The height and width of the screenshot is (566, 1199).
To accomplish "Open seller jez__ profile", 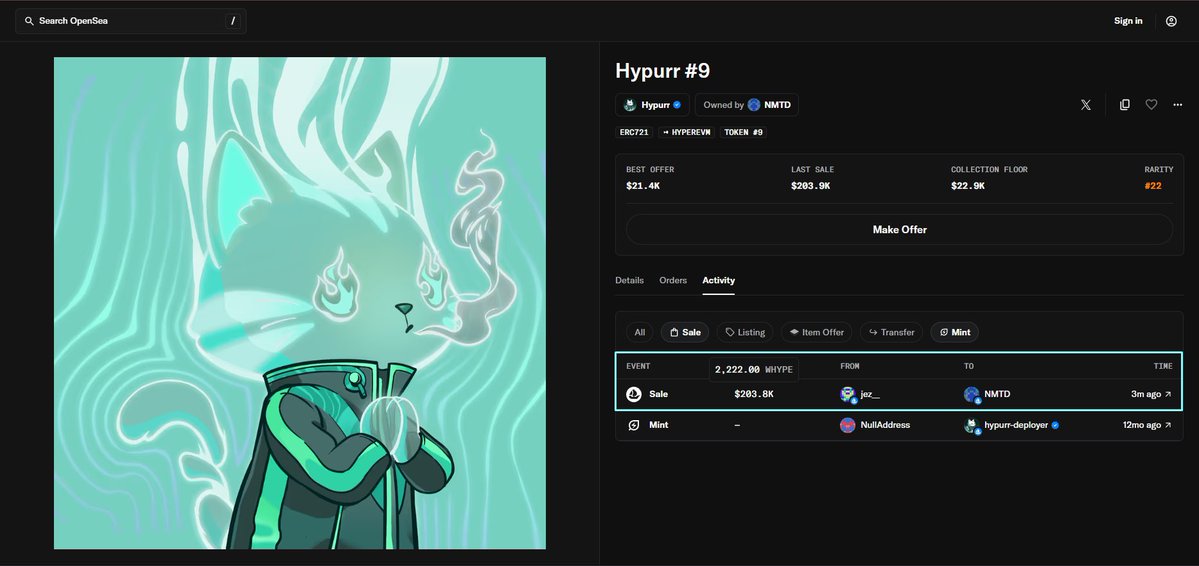I will (870, 394).
